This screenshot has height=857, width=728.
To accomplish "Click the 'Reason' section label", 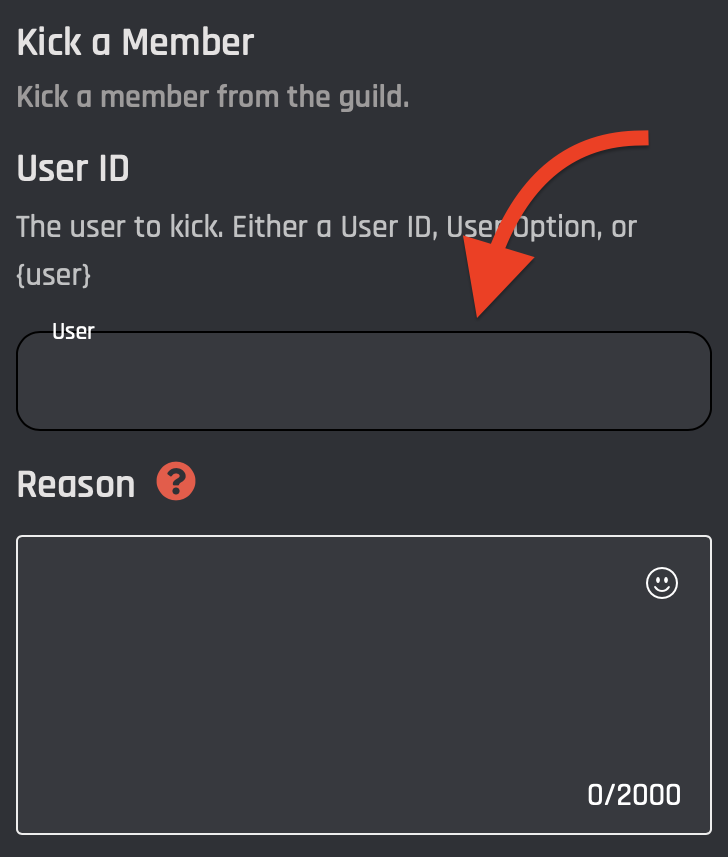I will [76, 485].
